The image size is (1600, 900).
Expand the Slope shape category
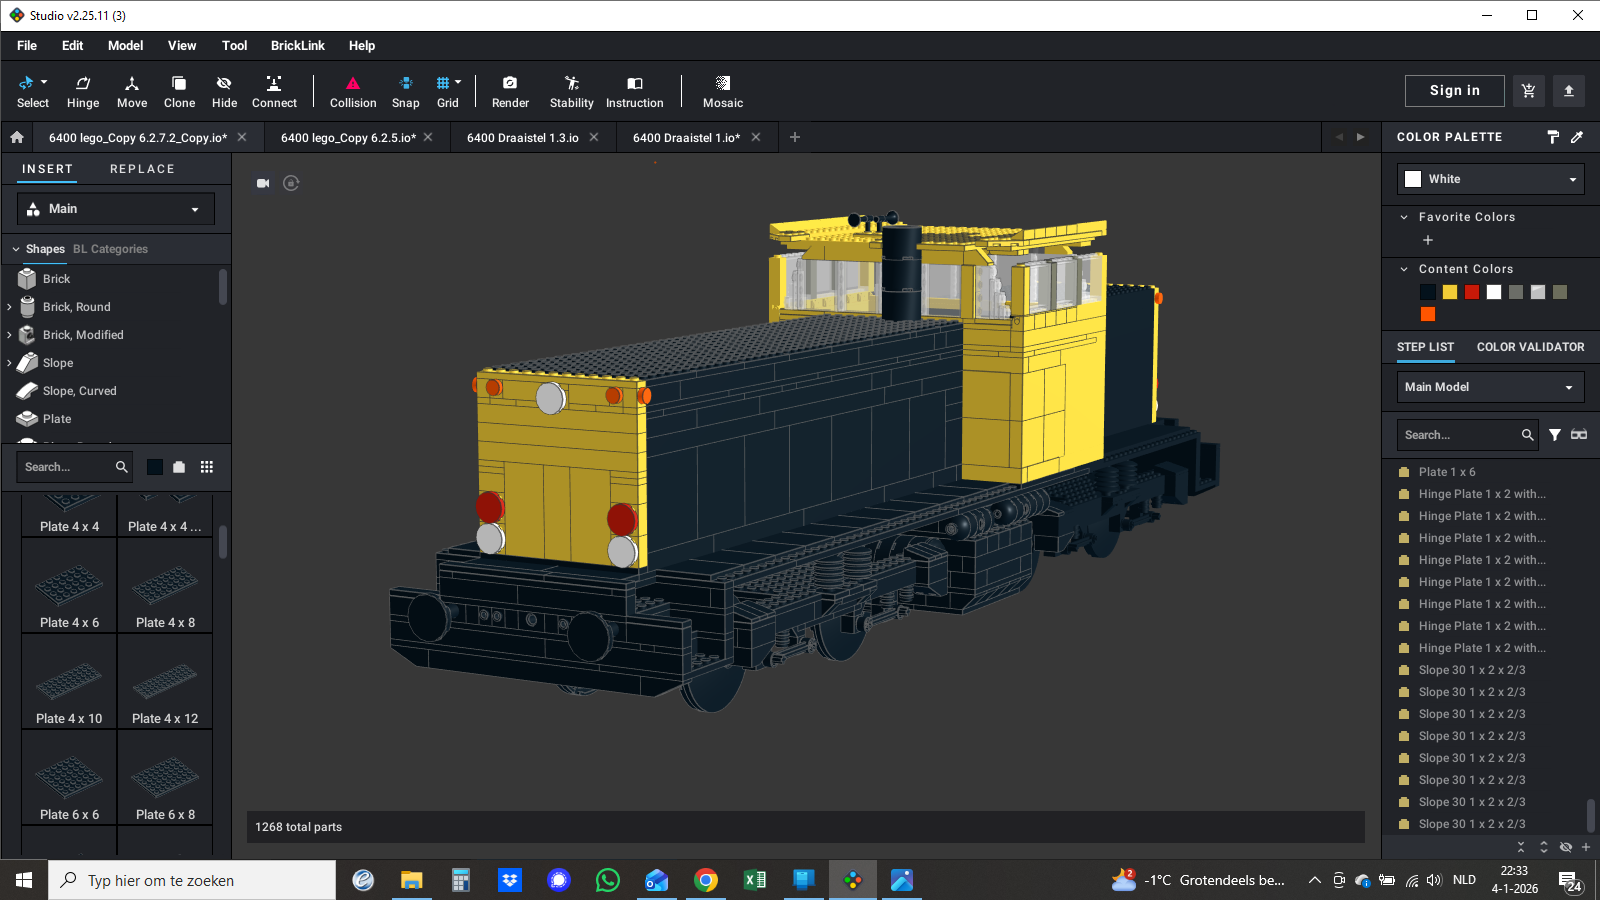coord(10,363)
